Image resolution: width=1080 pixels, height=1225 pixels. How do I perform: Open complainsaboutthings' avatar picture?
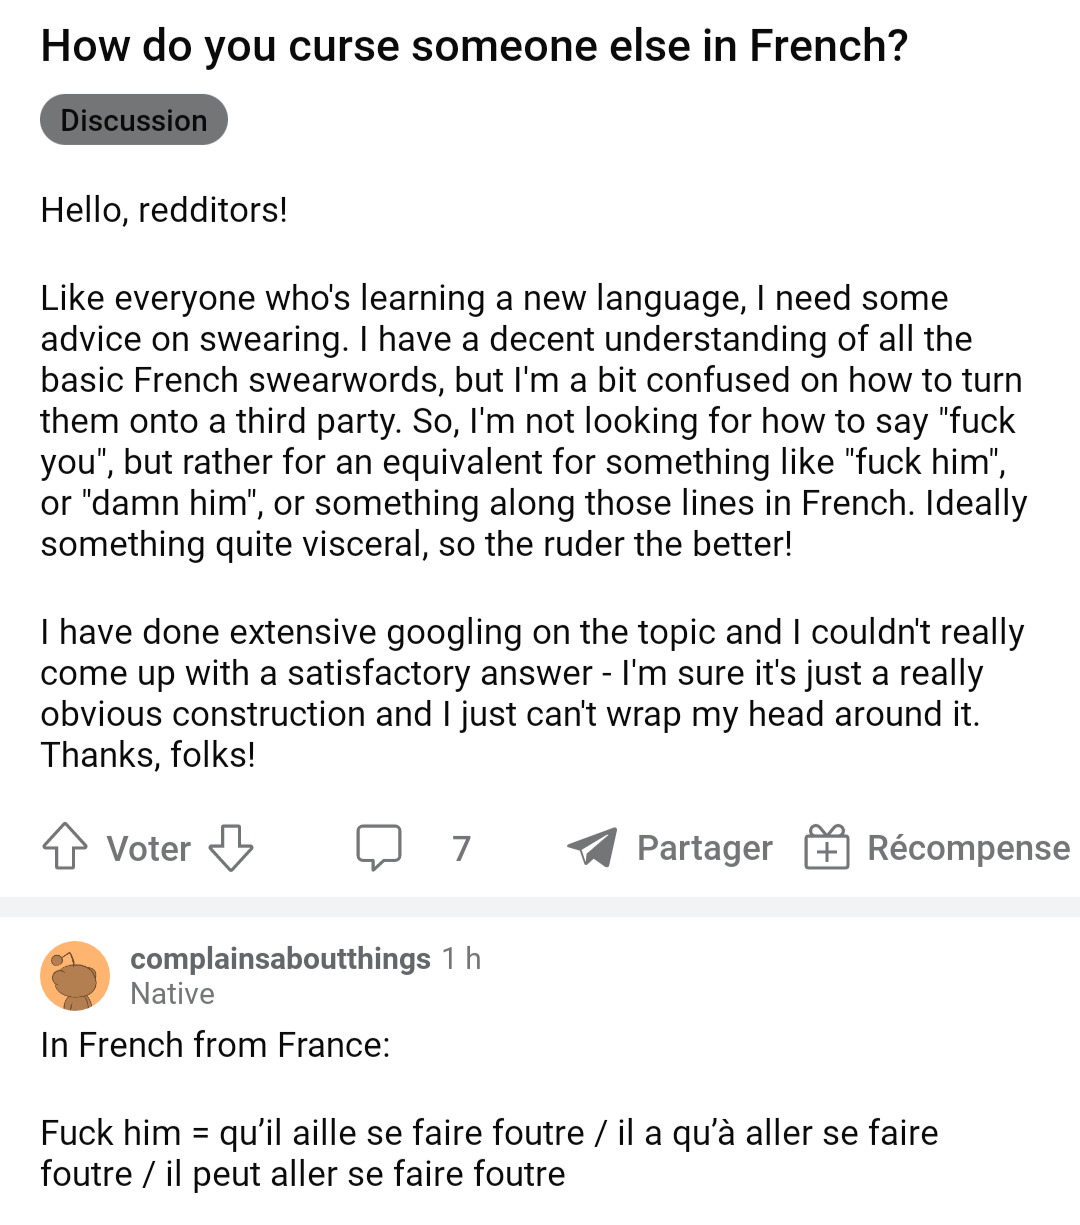coord(75,976)
